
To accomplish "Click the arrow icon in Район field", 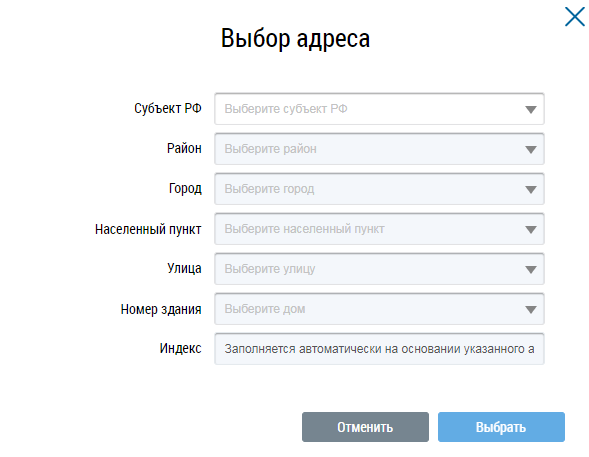I will (x=530, y=149).
